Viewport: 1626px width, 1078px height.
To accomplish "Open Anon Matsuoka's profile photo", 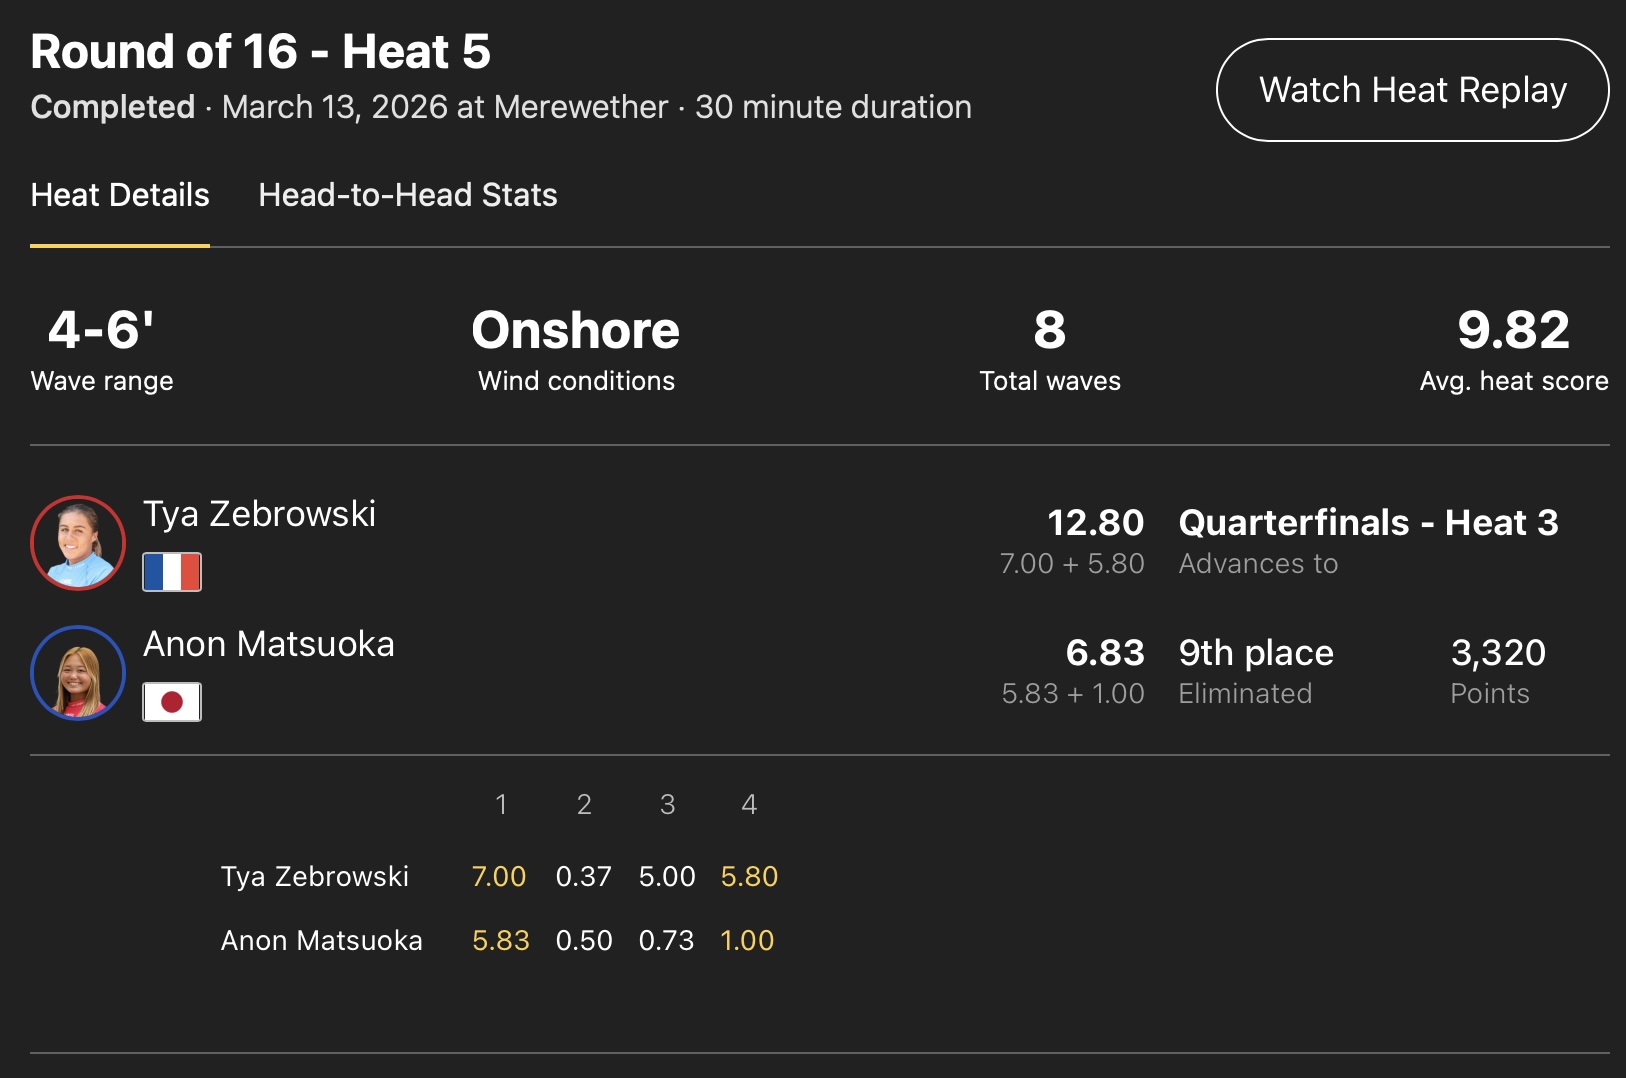I will tap(78, 673).
